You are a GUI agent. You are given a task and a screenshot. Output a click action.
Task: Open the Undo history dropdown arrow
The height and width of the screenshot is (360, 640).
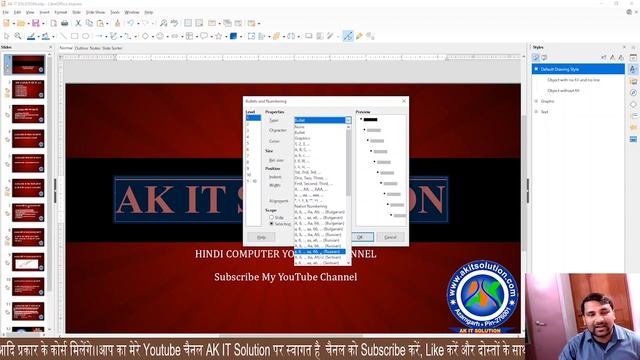[x=138, y=23]
